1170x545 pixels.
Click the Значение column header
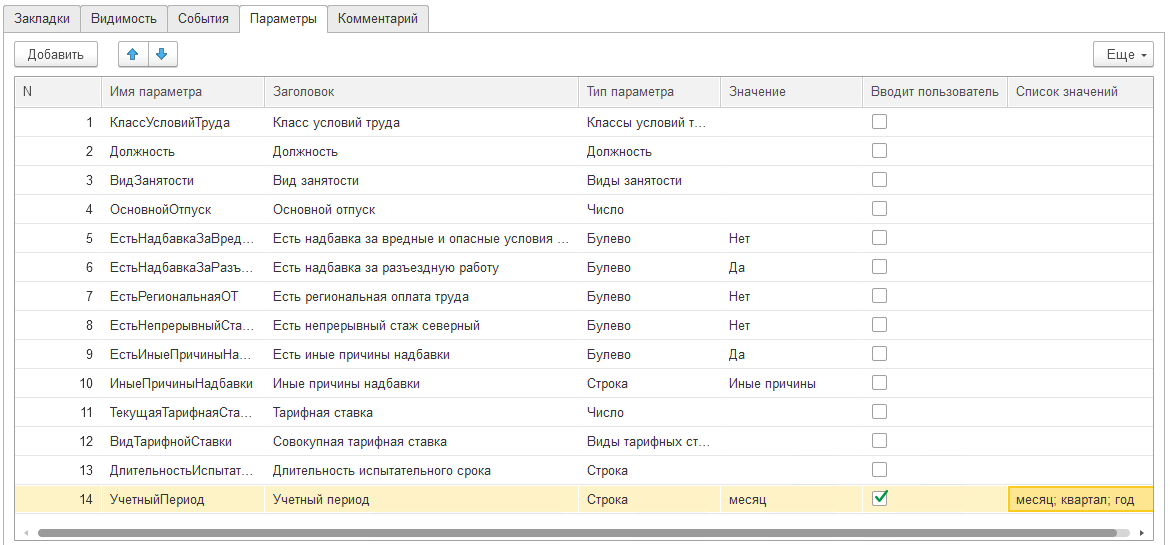point(792,91)
